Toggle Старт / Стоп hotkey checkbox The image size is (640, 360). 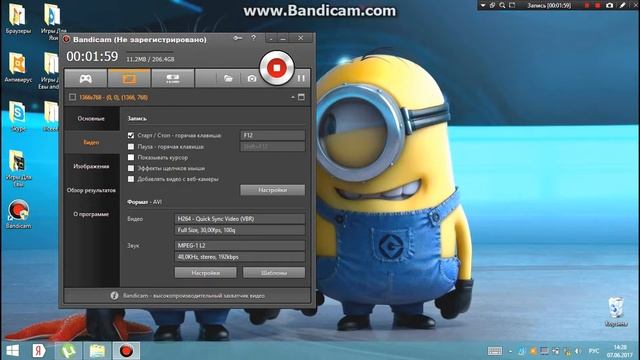[x=131, y=135]
